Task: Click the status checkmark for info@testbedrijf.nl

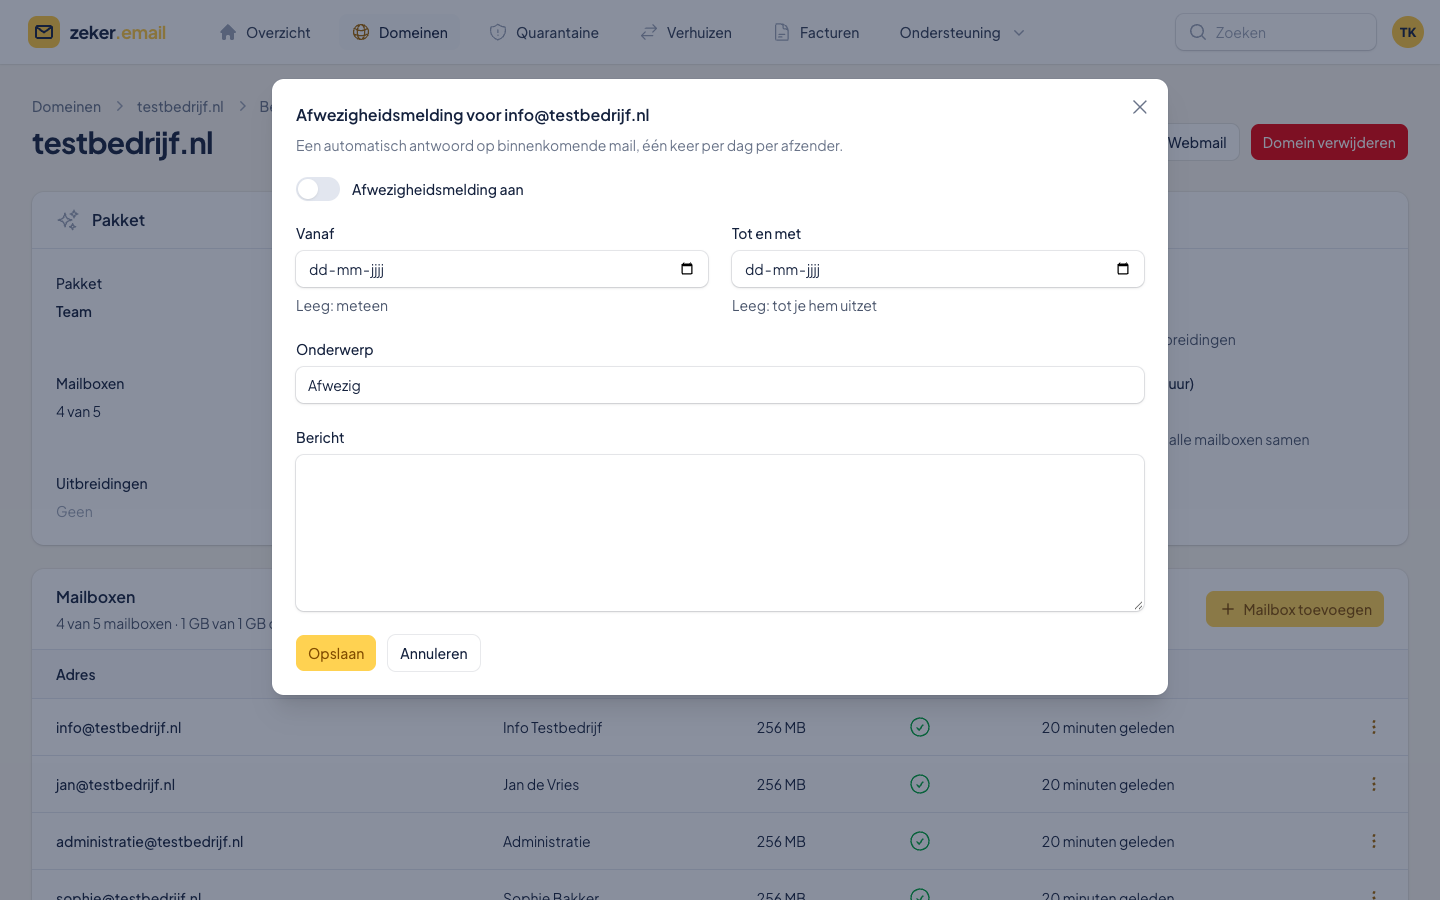Action: 920,727
